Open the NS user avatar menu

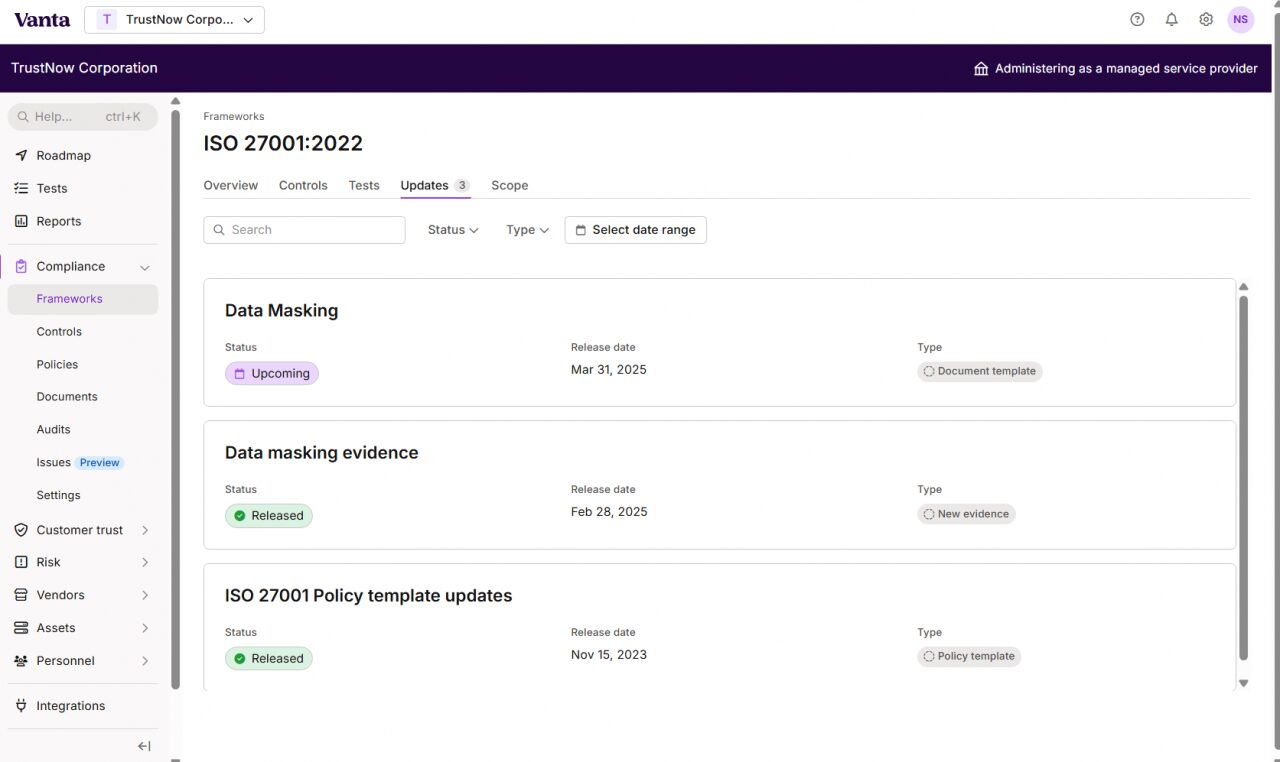tap(1241, 19)
